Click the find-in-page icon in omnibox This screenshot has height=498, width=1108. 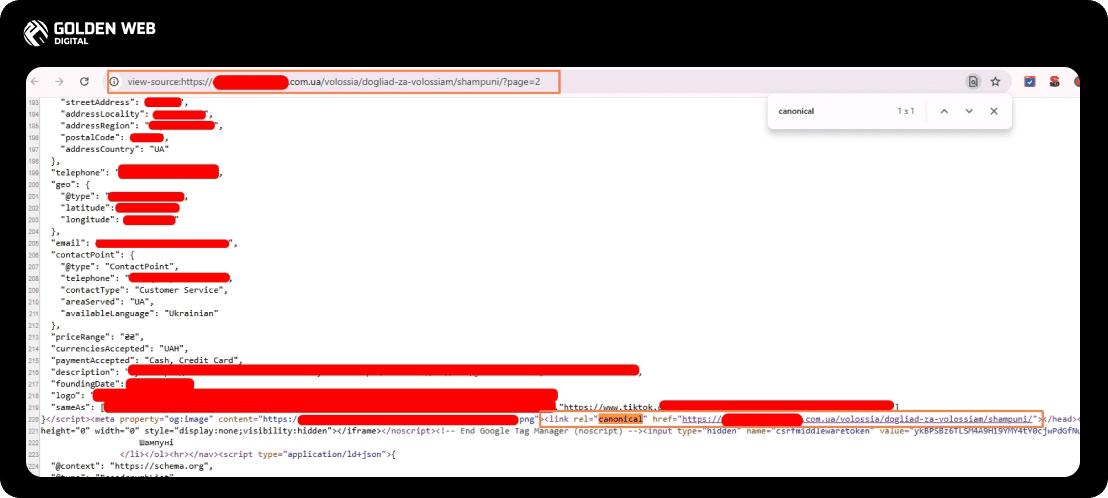[x=973, y=81]
